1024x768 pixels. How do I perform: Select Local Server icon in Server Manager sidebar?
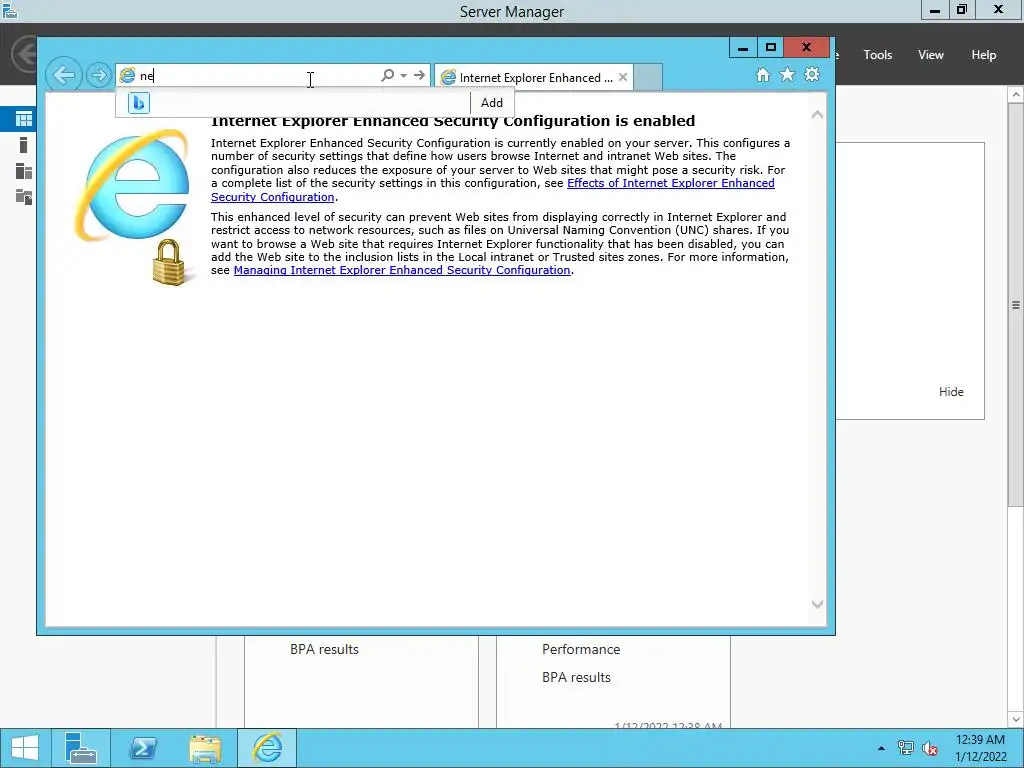pyautogui.click(x=24, y=145)
